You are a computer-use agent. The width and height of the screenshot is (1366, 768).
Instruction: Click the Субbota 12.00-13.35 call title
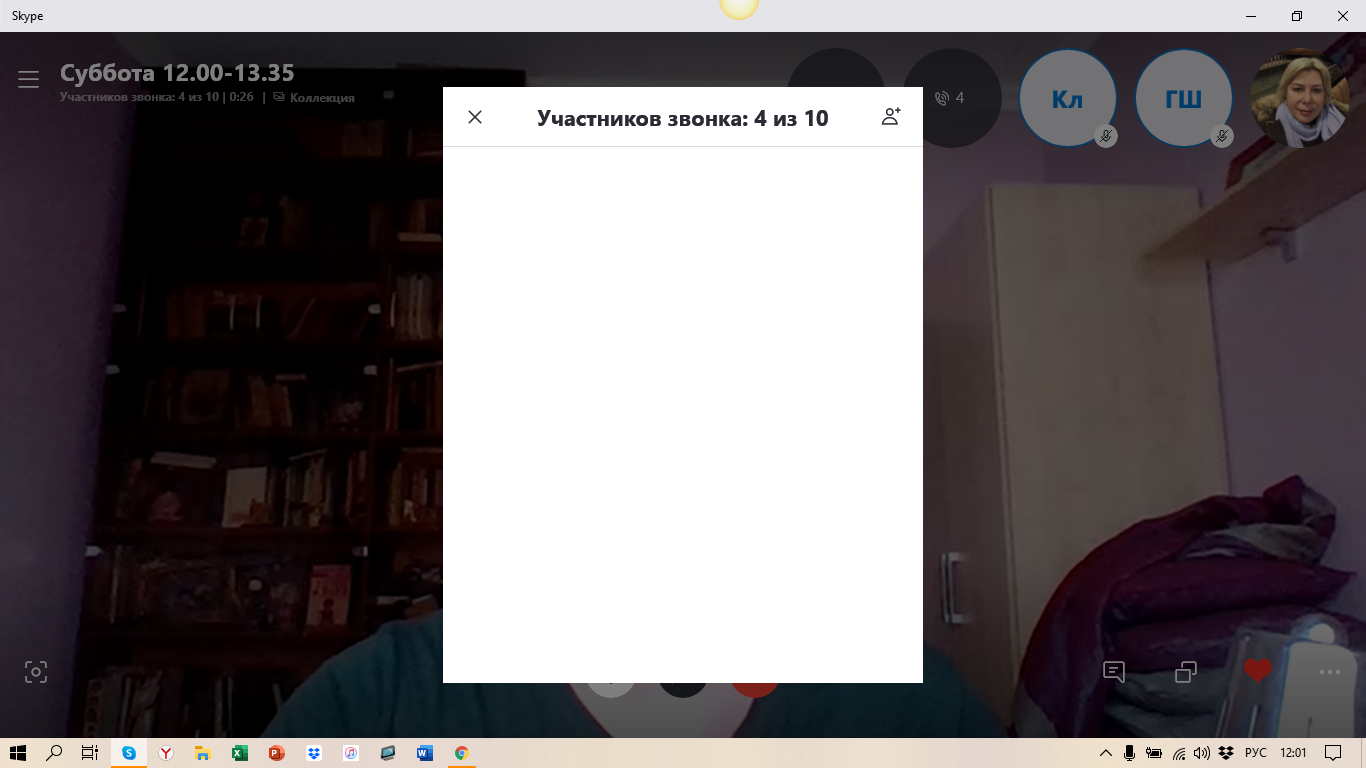(x=177, y=73)
